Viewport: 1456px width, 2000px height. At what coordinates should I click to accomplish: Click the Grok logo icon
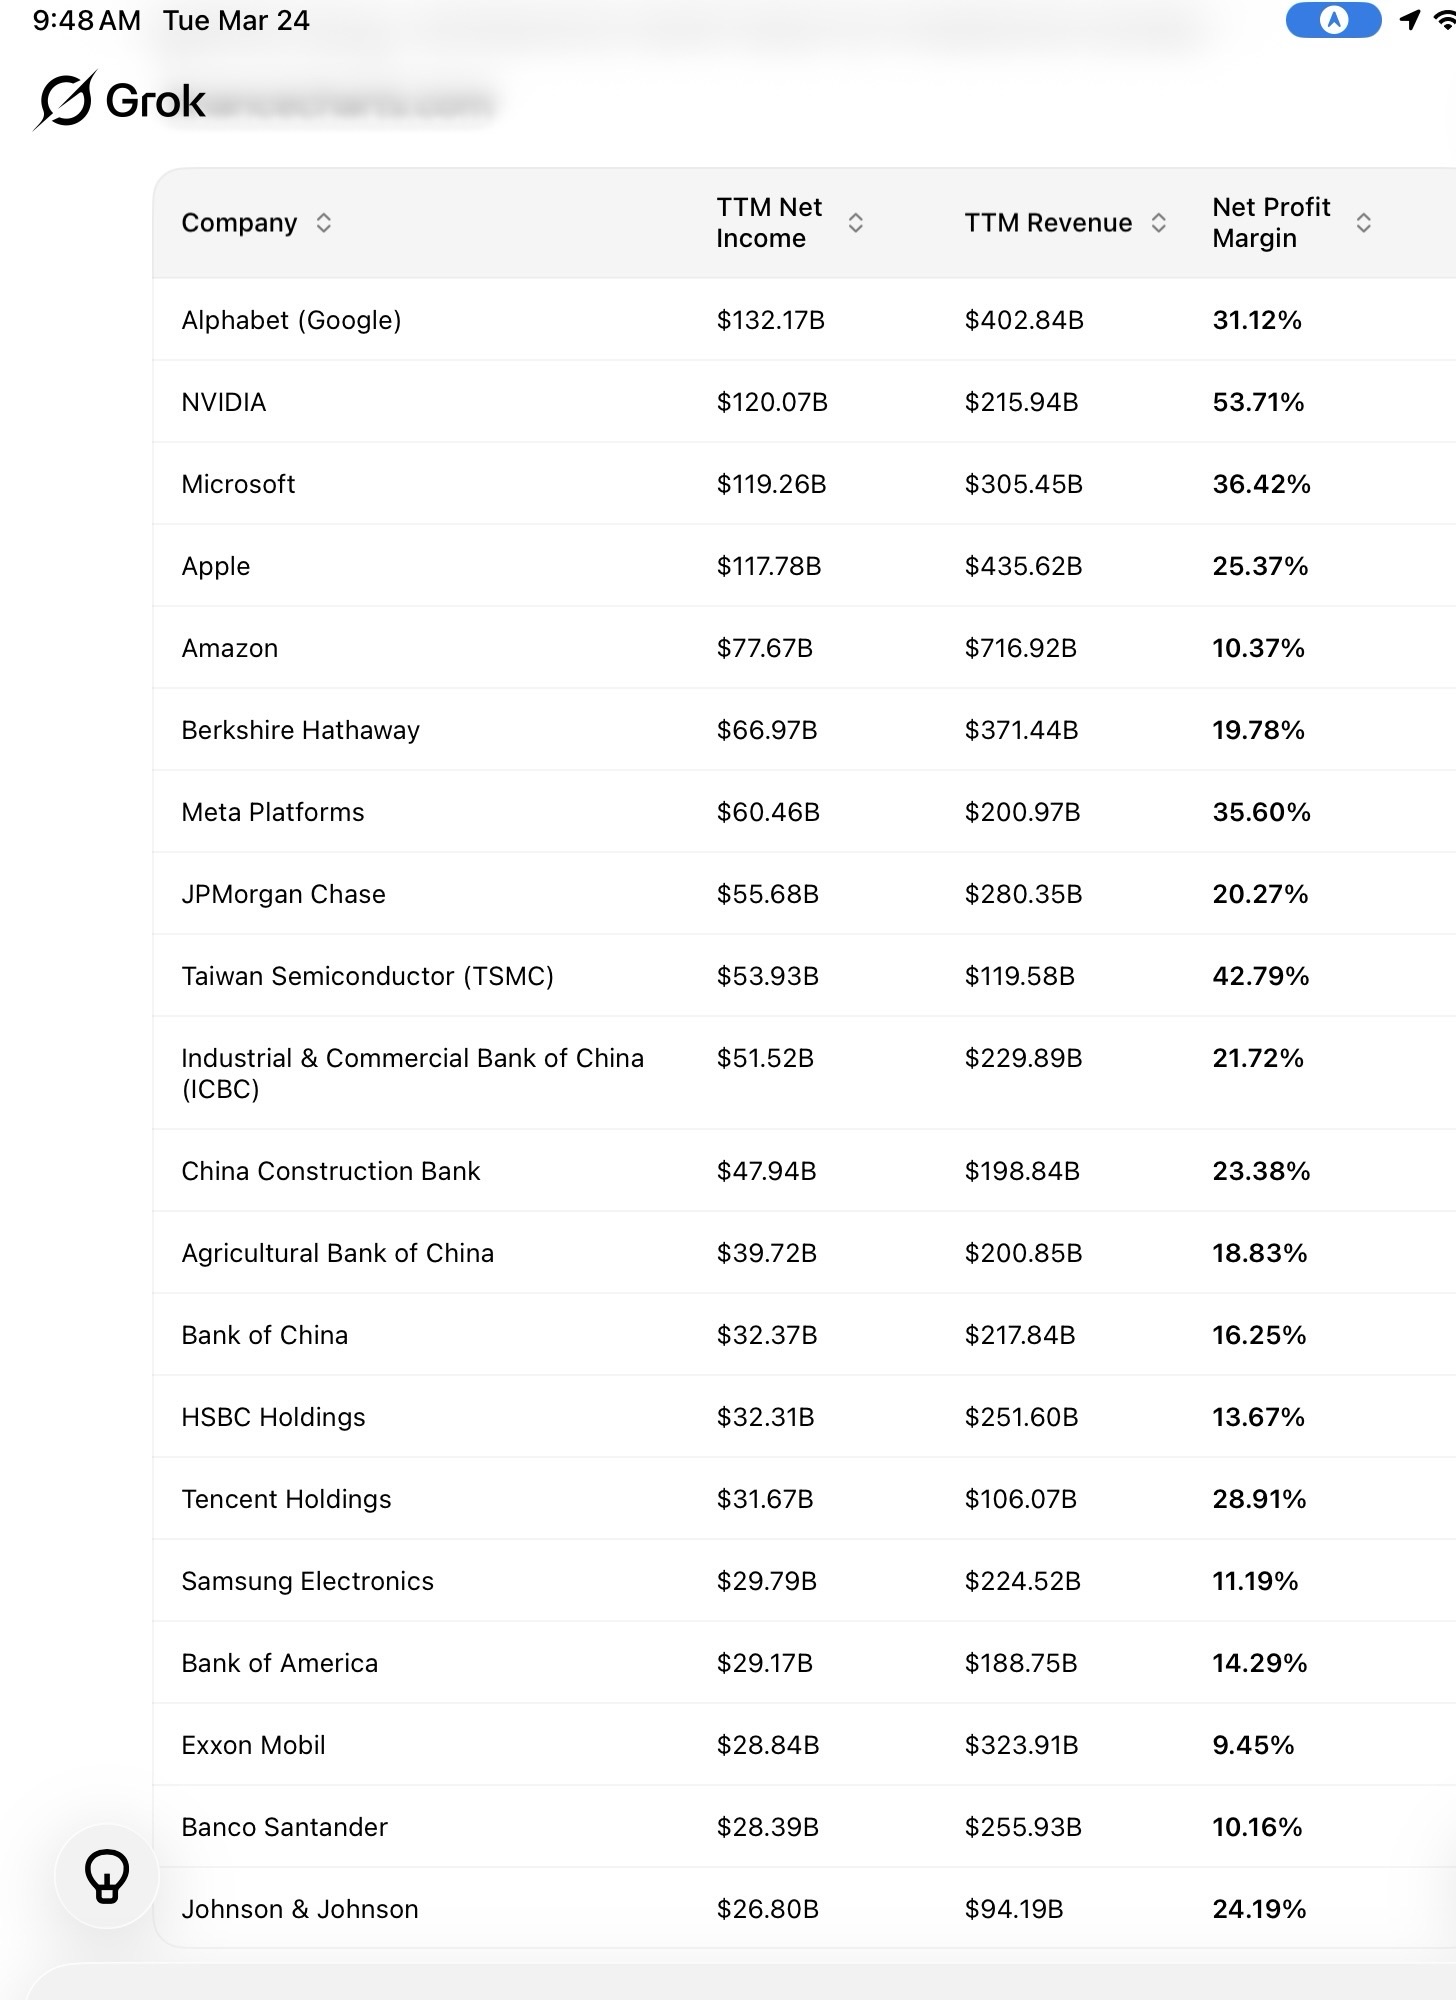point(66,100)
